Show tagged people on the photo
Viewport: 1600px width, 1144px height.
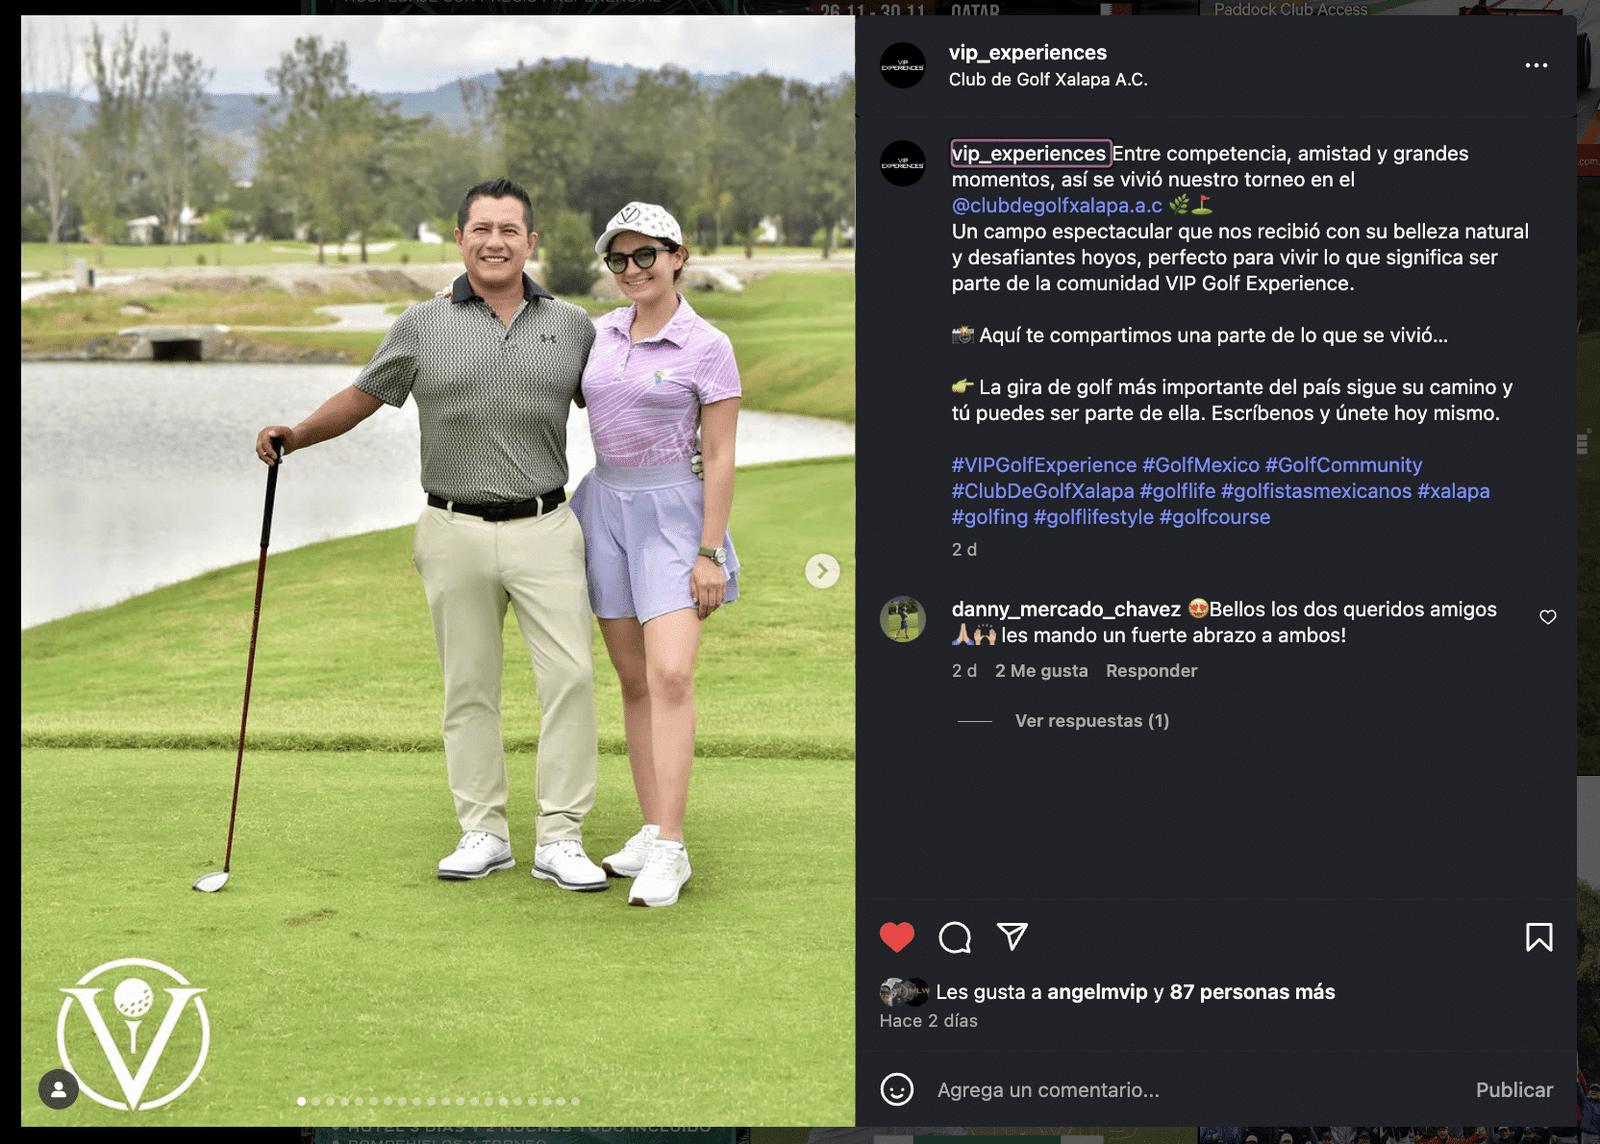[59, 1089]
